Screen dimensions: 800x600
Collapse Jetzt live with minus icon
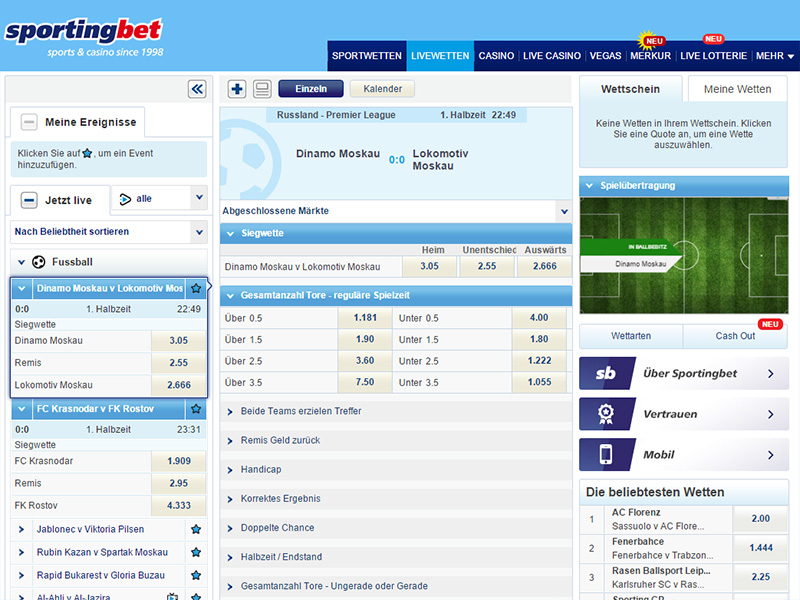29,201
